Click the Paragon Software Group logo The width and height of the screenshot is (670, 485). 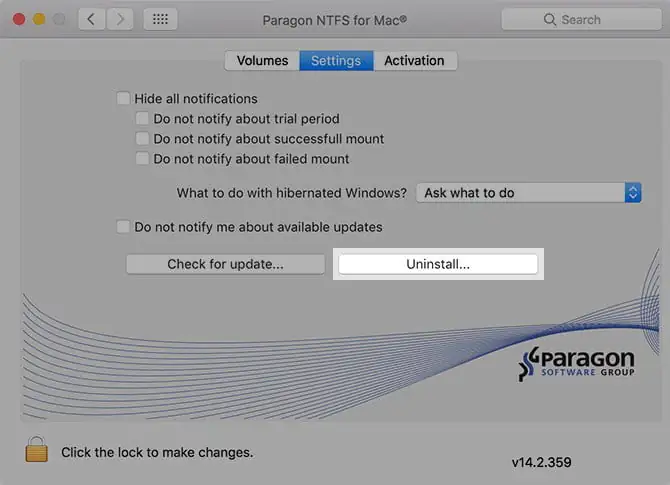576,364
